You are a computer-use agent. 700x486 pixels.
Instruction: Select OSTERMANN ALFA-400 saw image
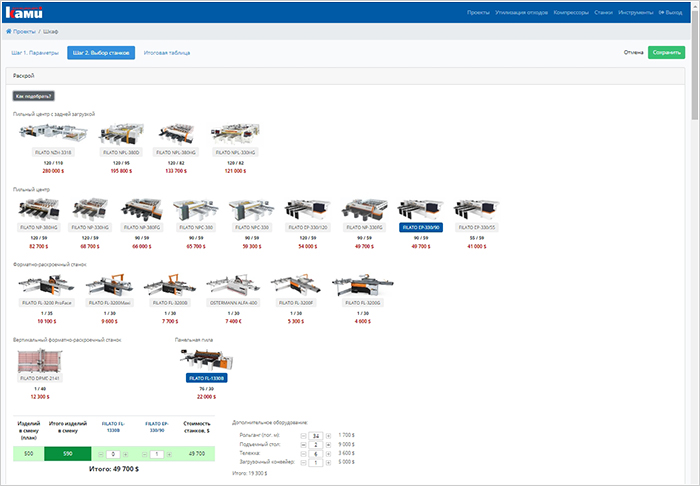click(x=233, y=285)
